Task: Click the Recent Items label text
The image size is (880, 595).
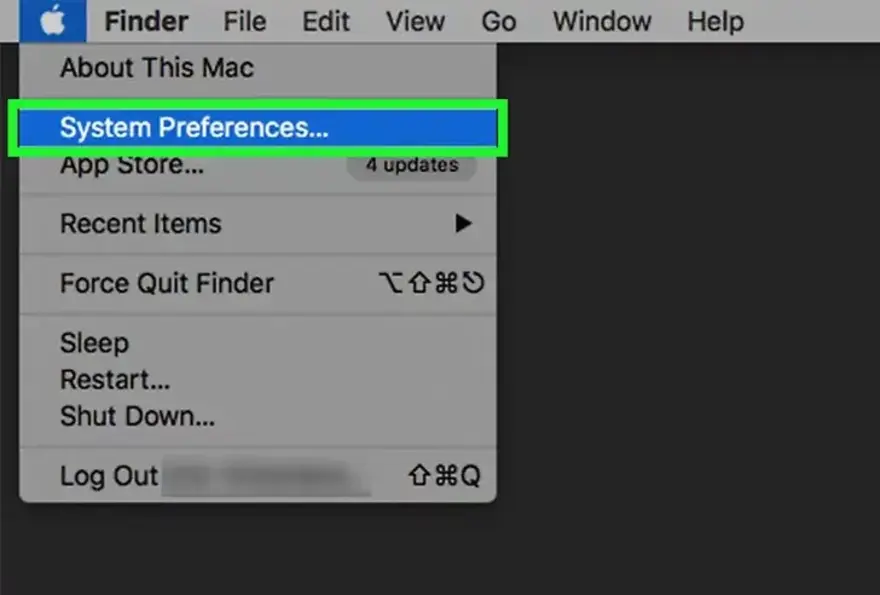Action: point(141,223)
